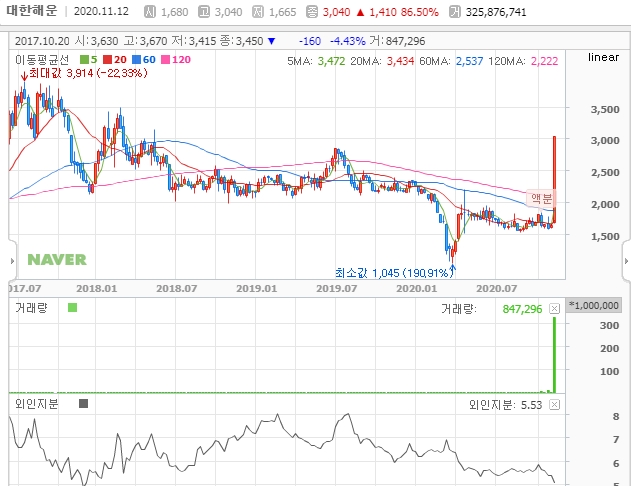Viewport: 631px width, 486px height.
Task: Click the 외인지분: 5.53 value
Action: click(506, 405)
